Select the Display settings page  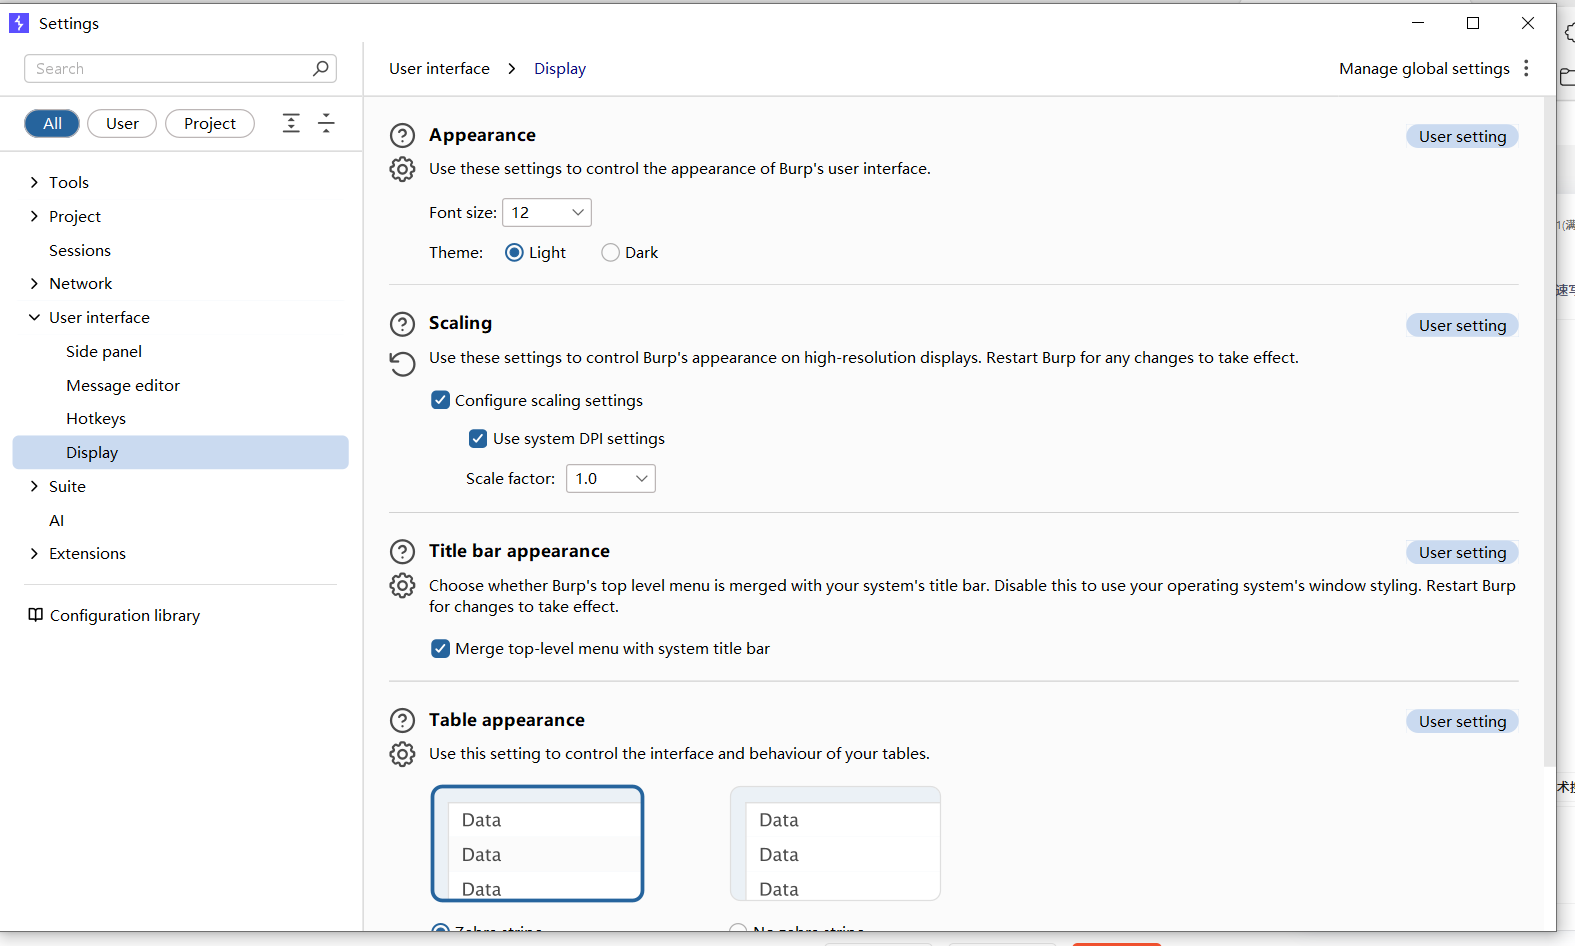point(181,452)
